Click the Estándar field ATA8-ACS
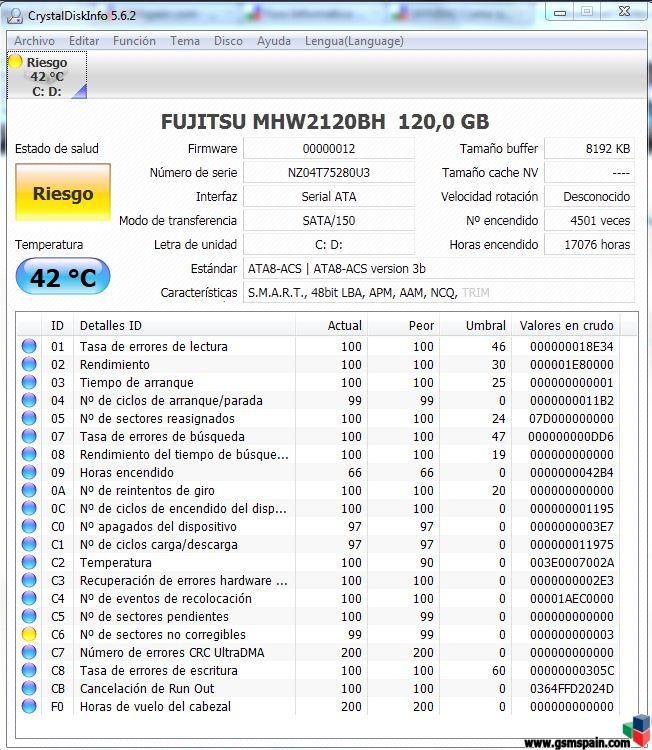The width and height of the screenshot is (652, 750). pos(439,268)
